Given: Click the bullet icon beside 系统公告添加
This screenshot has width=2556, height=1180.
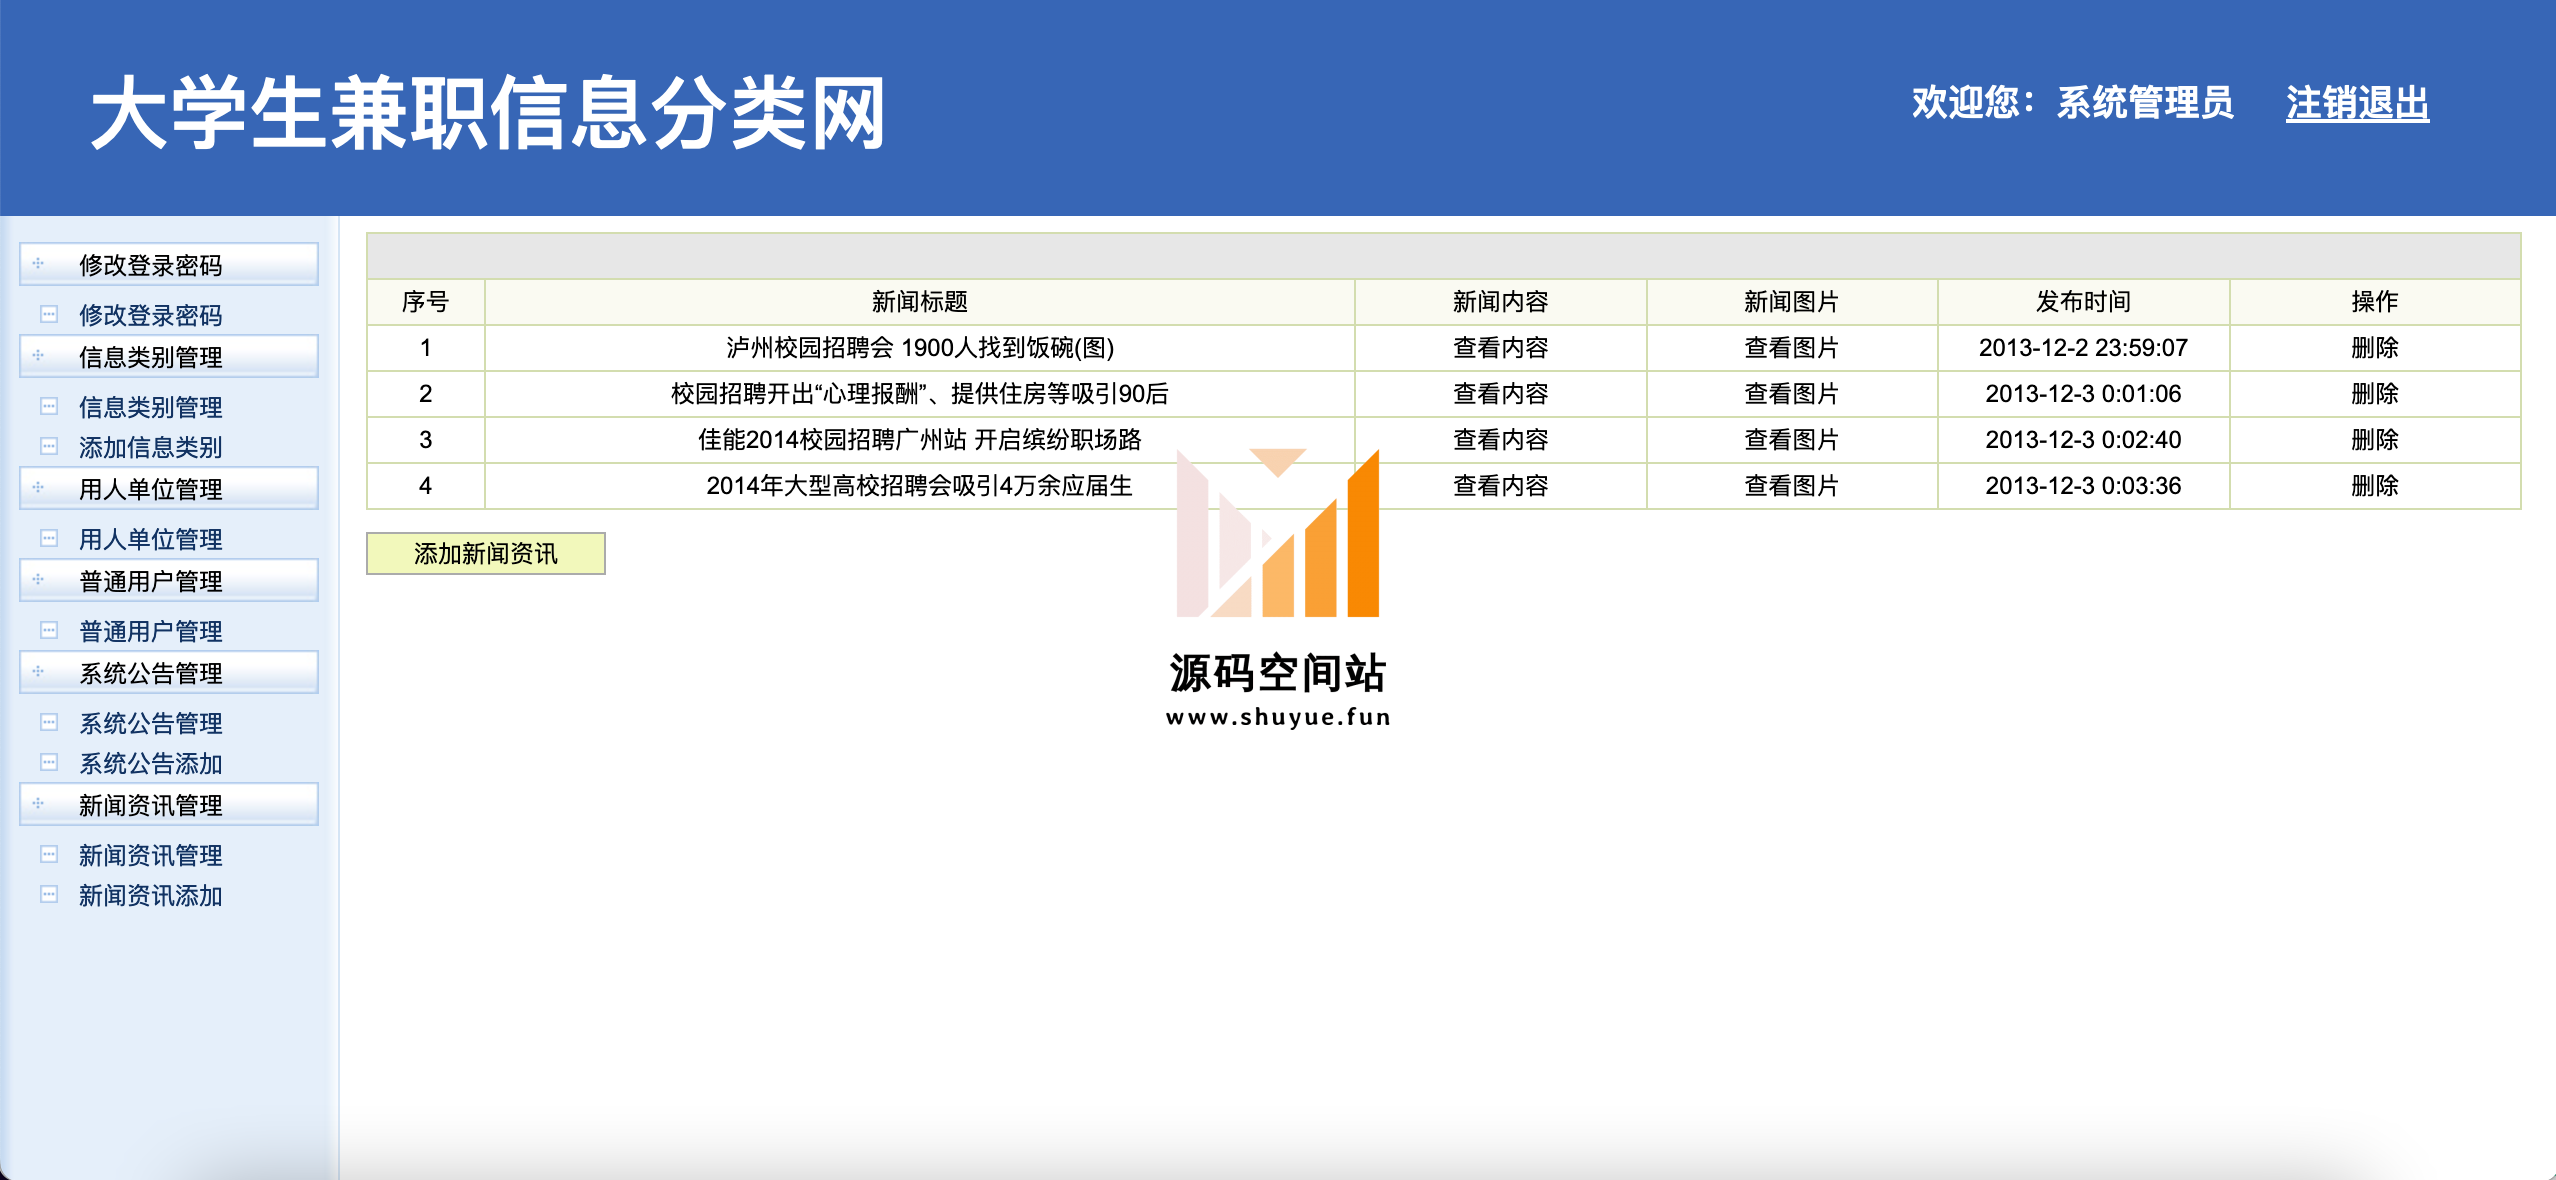Looking at the screenshot, I should tap(49, 762).
